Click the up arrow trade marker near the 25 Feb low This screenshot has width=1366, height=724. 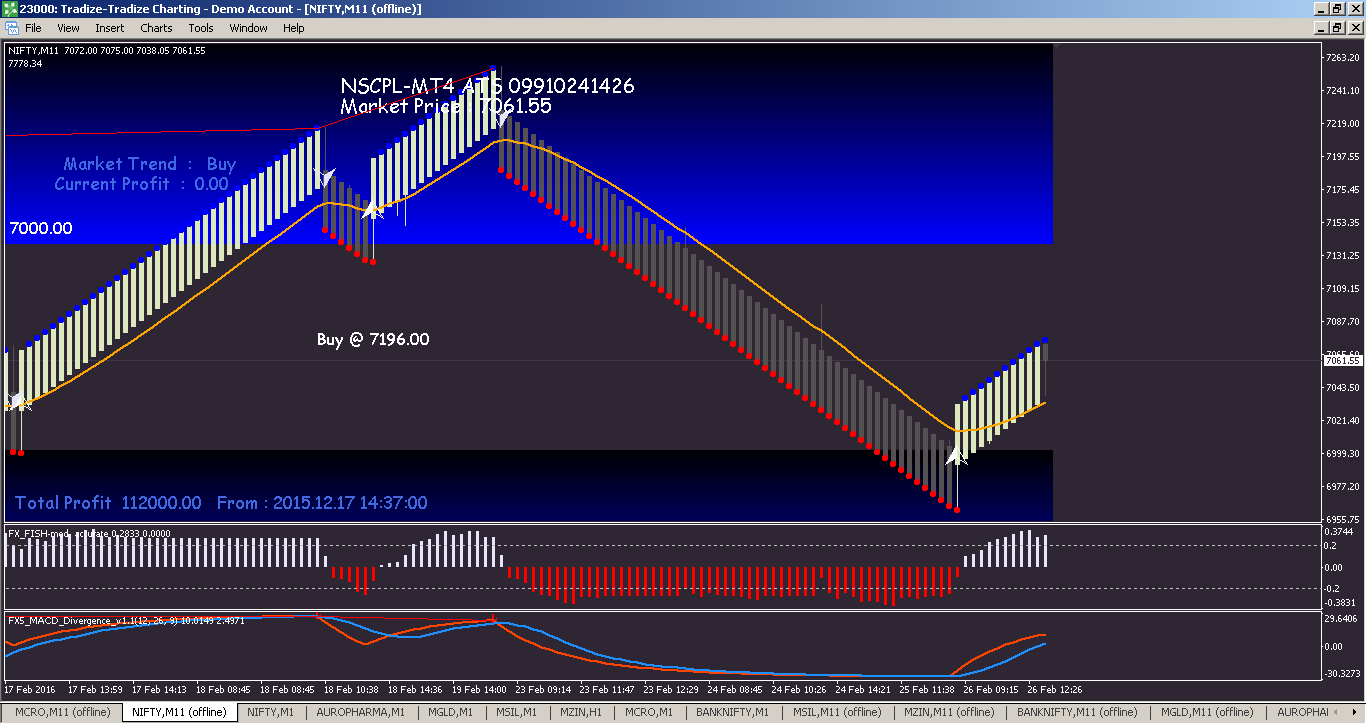(956, 457)
